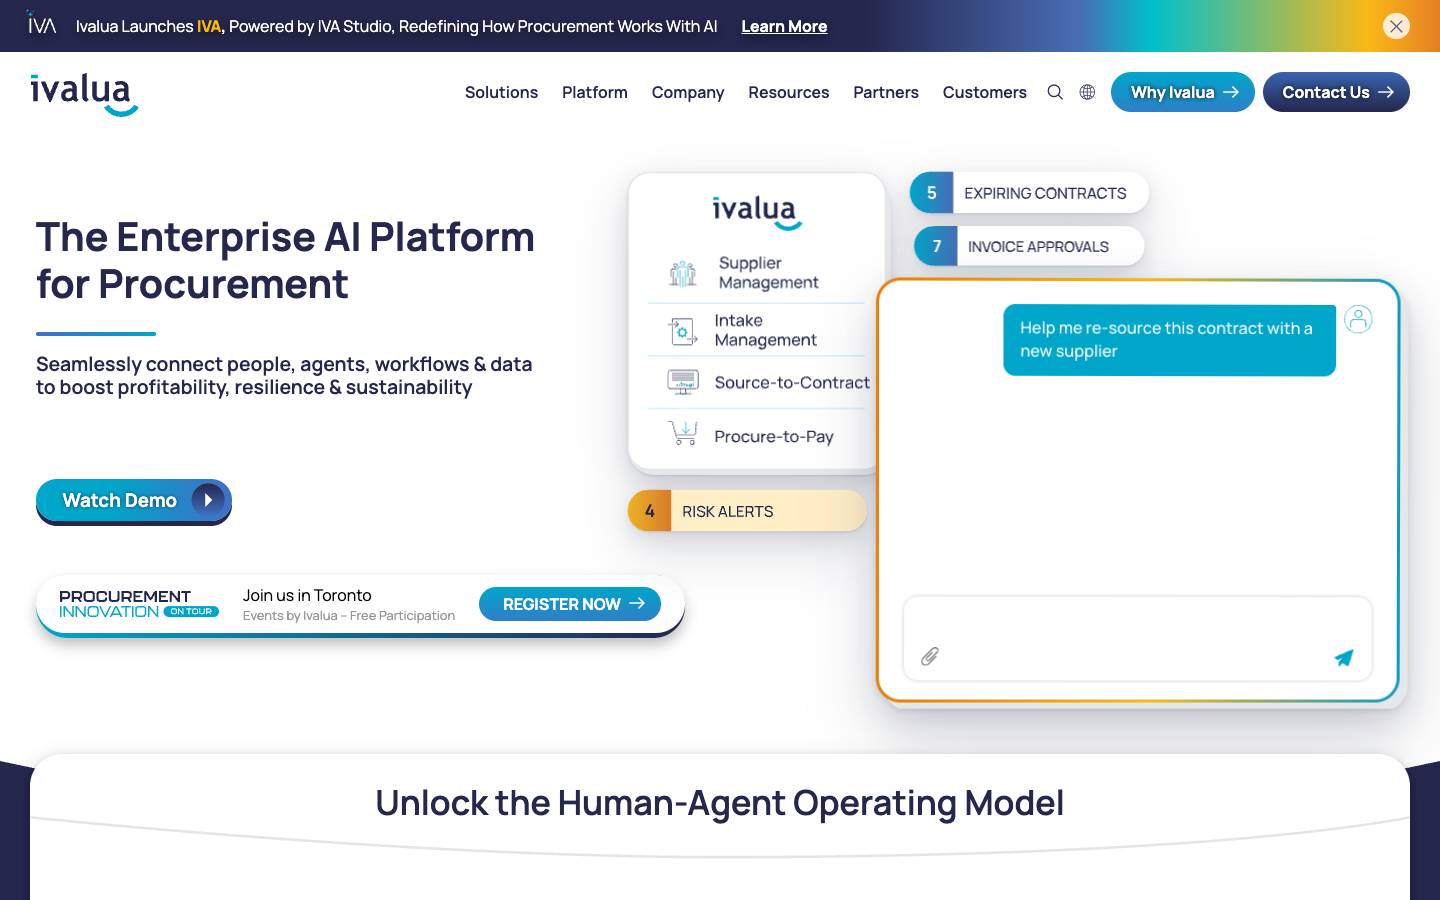
Task: Click the 'Source-to-Contract' text
Action: pos(792,382)
